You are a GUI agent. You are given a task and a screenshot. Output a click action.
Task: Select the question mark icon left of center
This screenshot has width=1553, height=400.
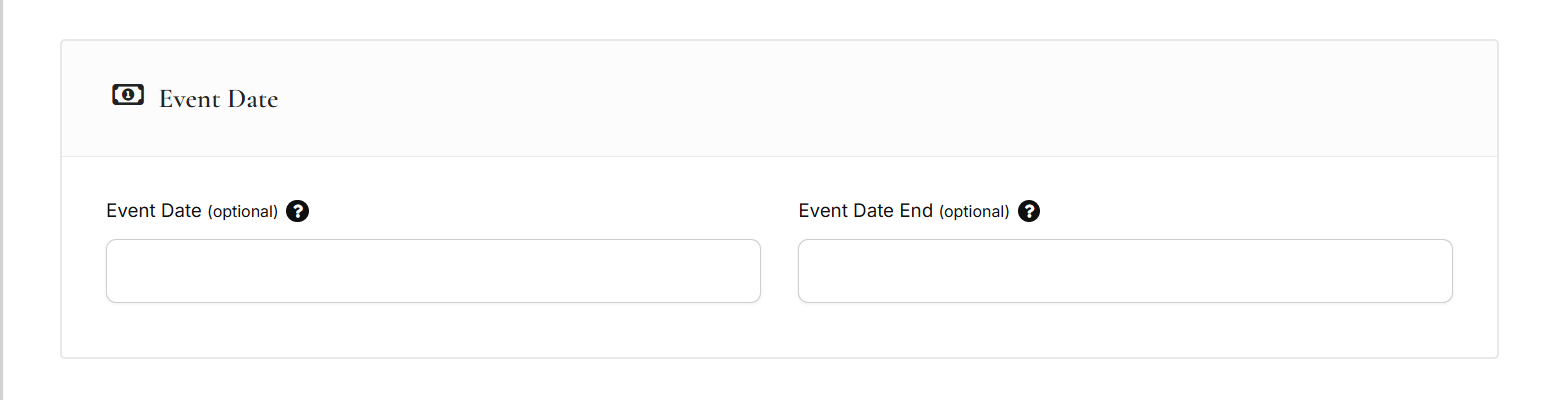click(297, 212)
